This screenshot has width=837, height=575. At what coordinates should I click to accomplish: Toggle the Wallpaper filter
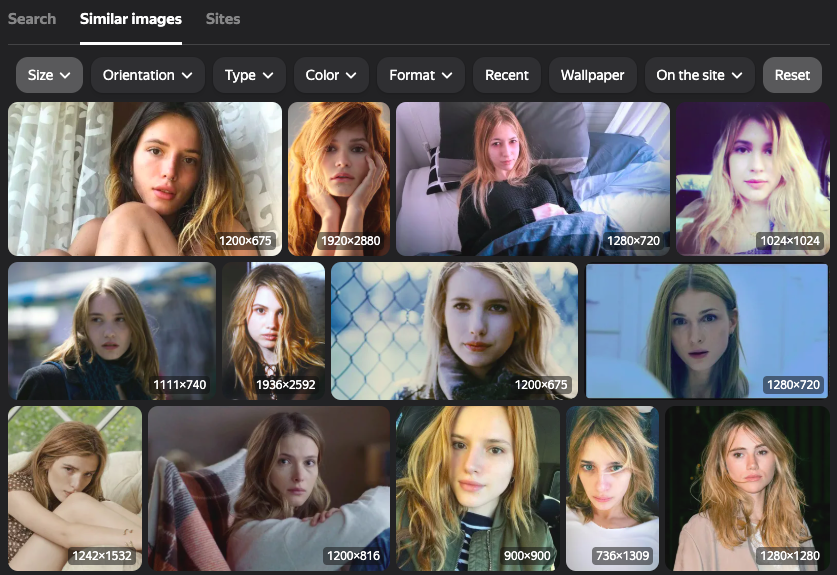(x=593, y=75)
